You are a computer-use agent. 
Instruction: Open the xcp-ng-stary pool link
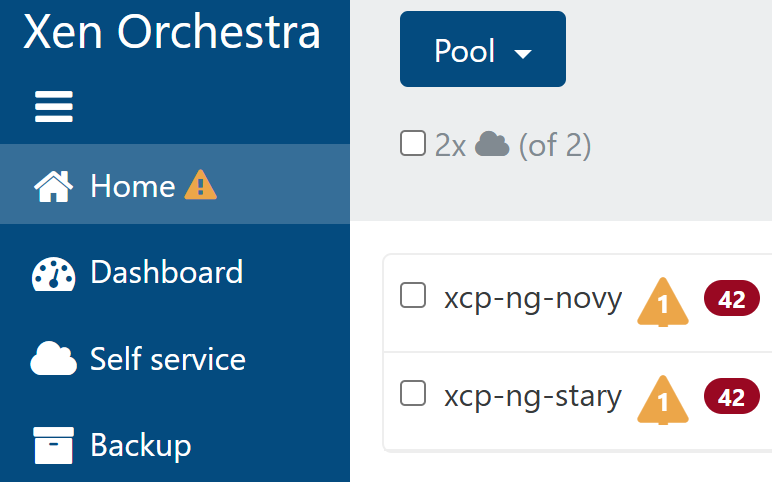click(x=533, y=396)
